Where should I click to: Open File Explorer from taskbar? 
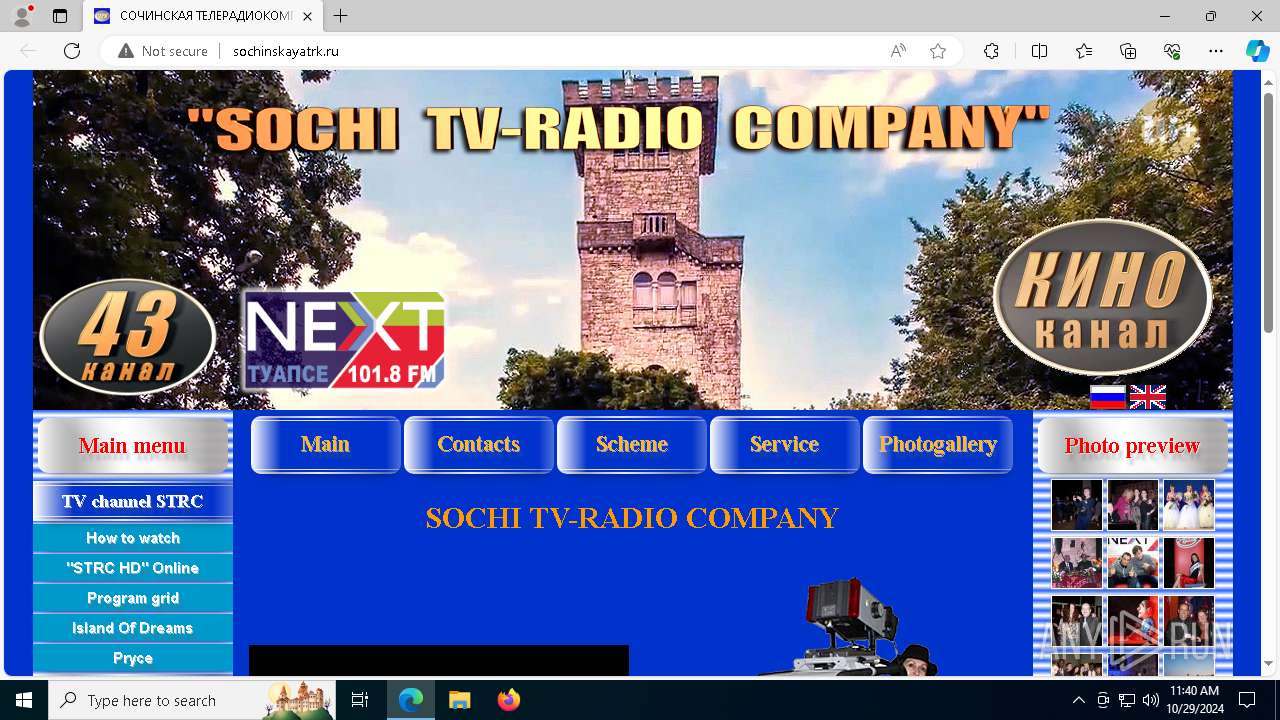pos(459,700)
